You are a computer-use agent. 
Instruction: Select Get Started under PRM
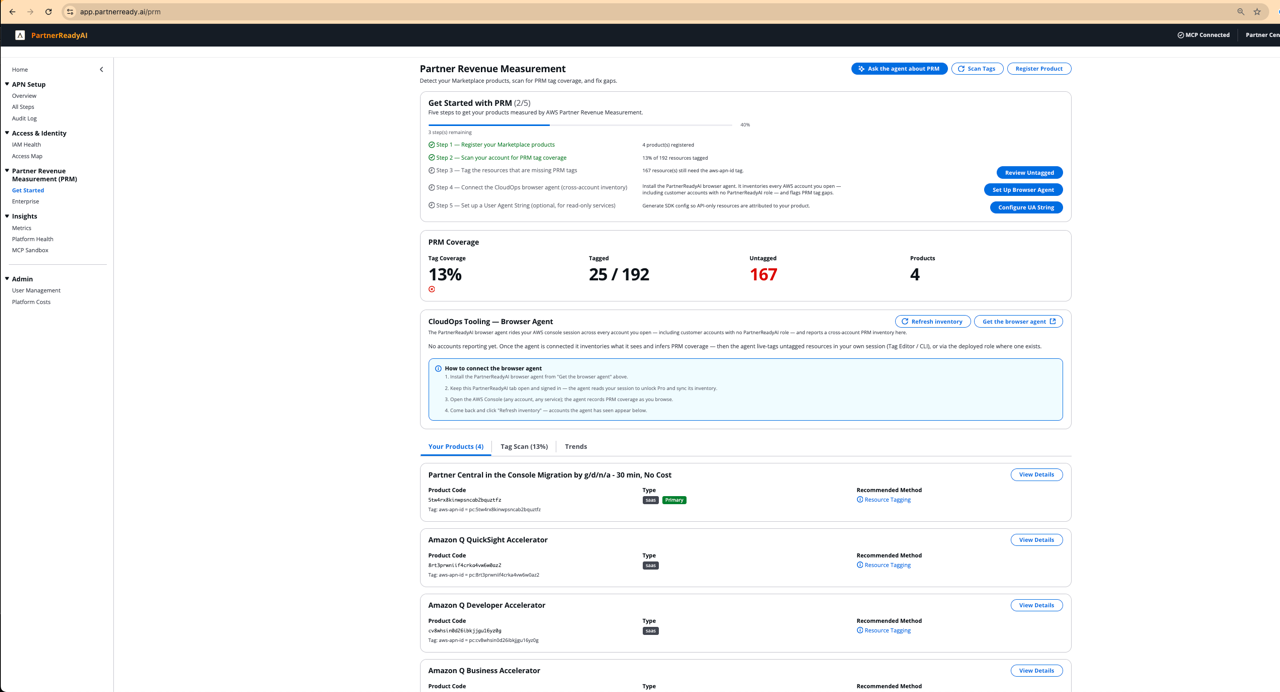click(28, 190)
